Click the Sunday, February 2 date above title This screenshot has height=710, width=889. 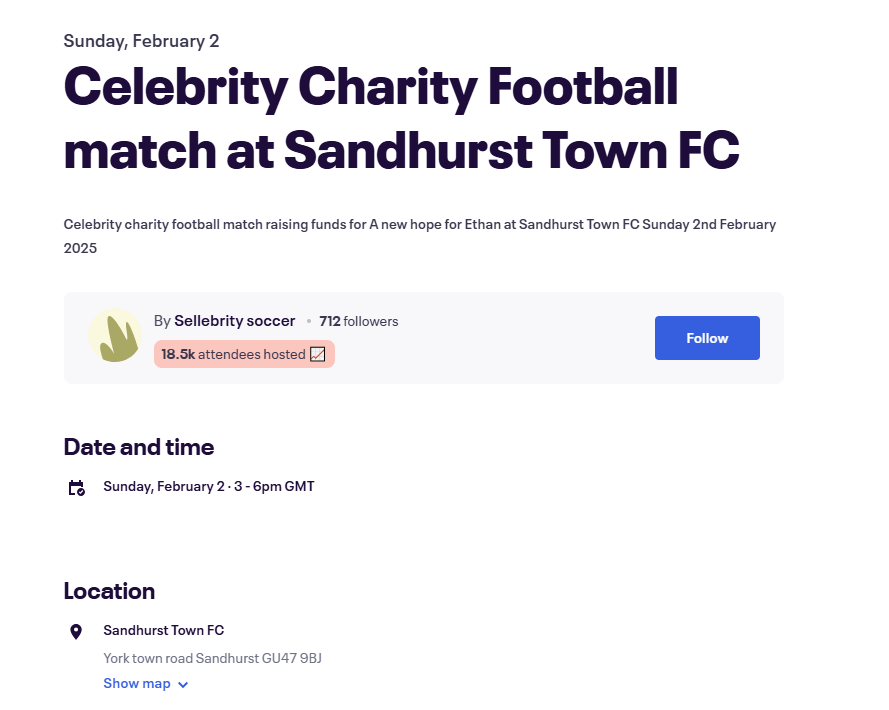141,41
